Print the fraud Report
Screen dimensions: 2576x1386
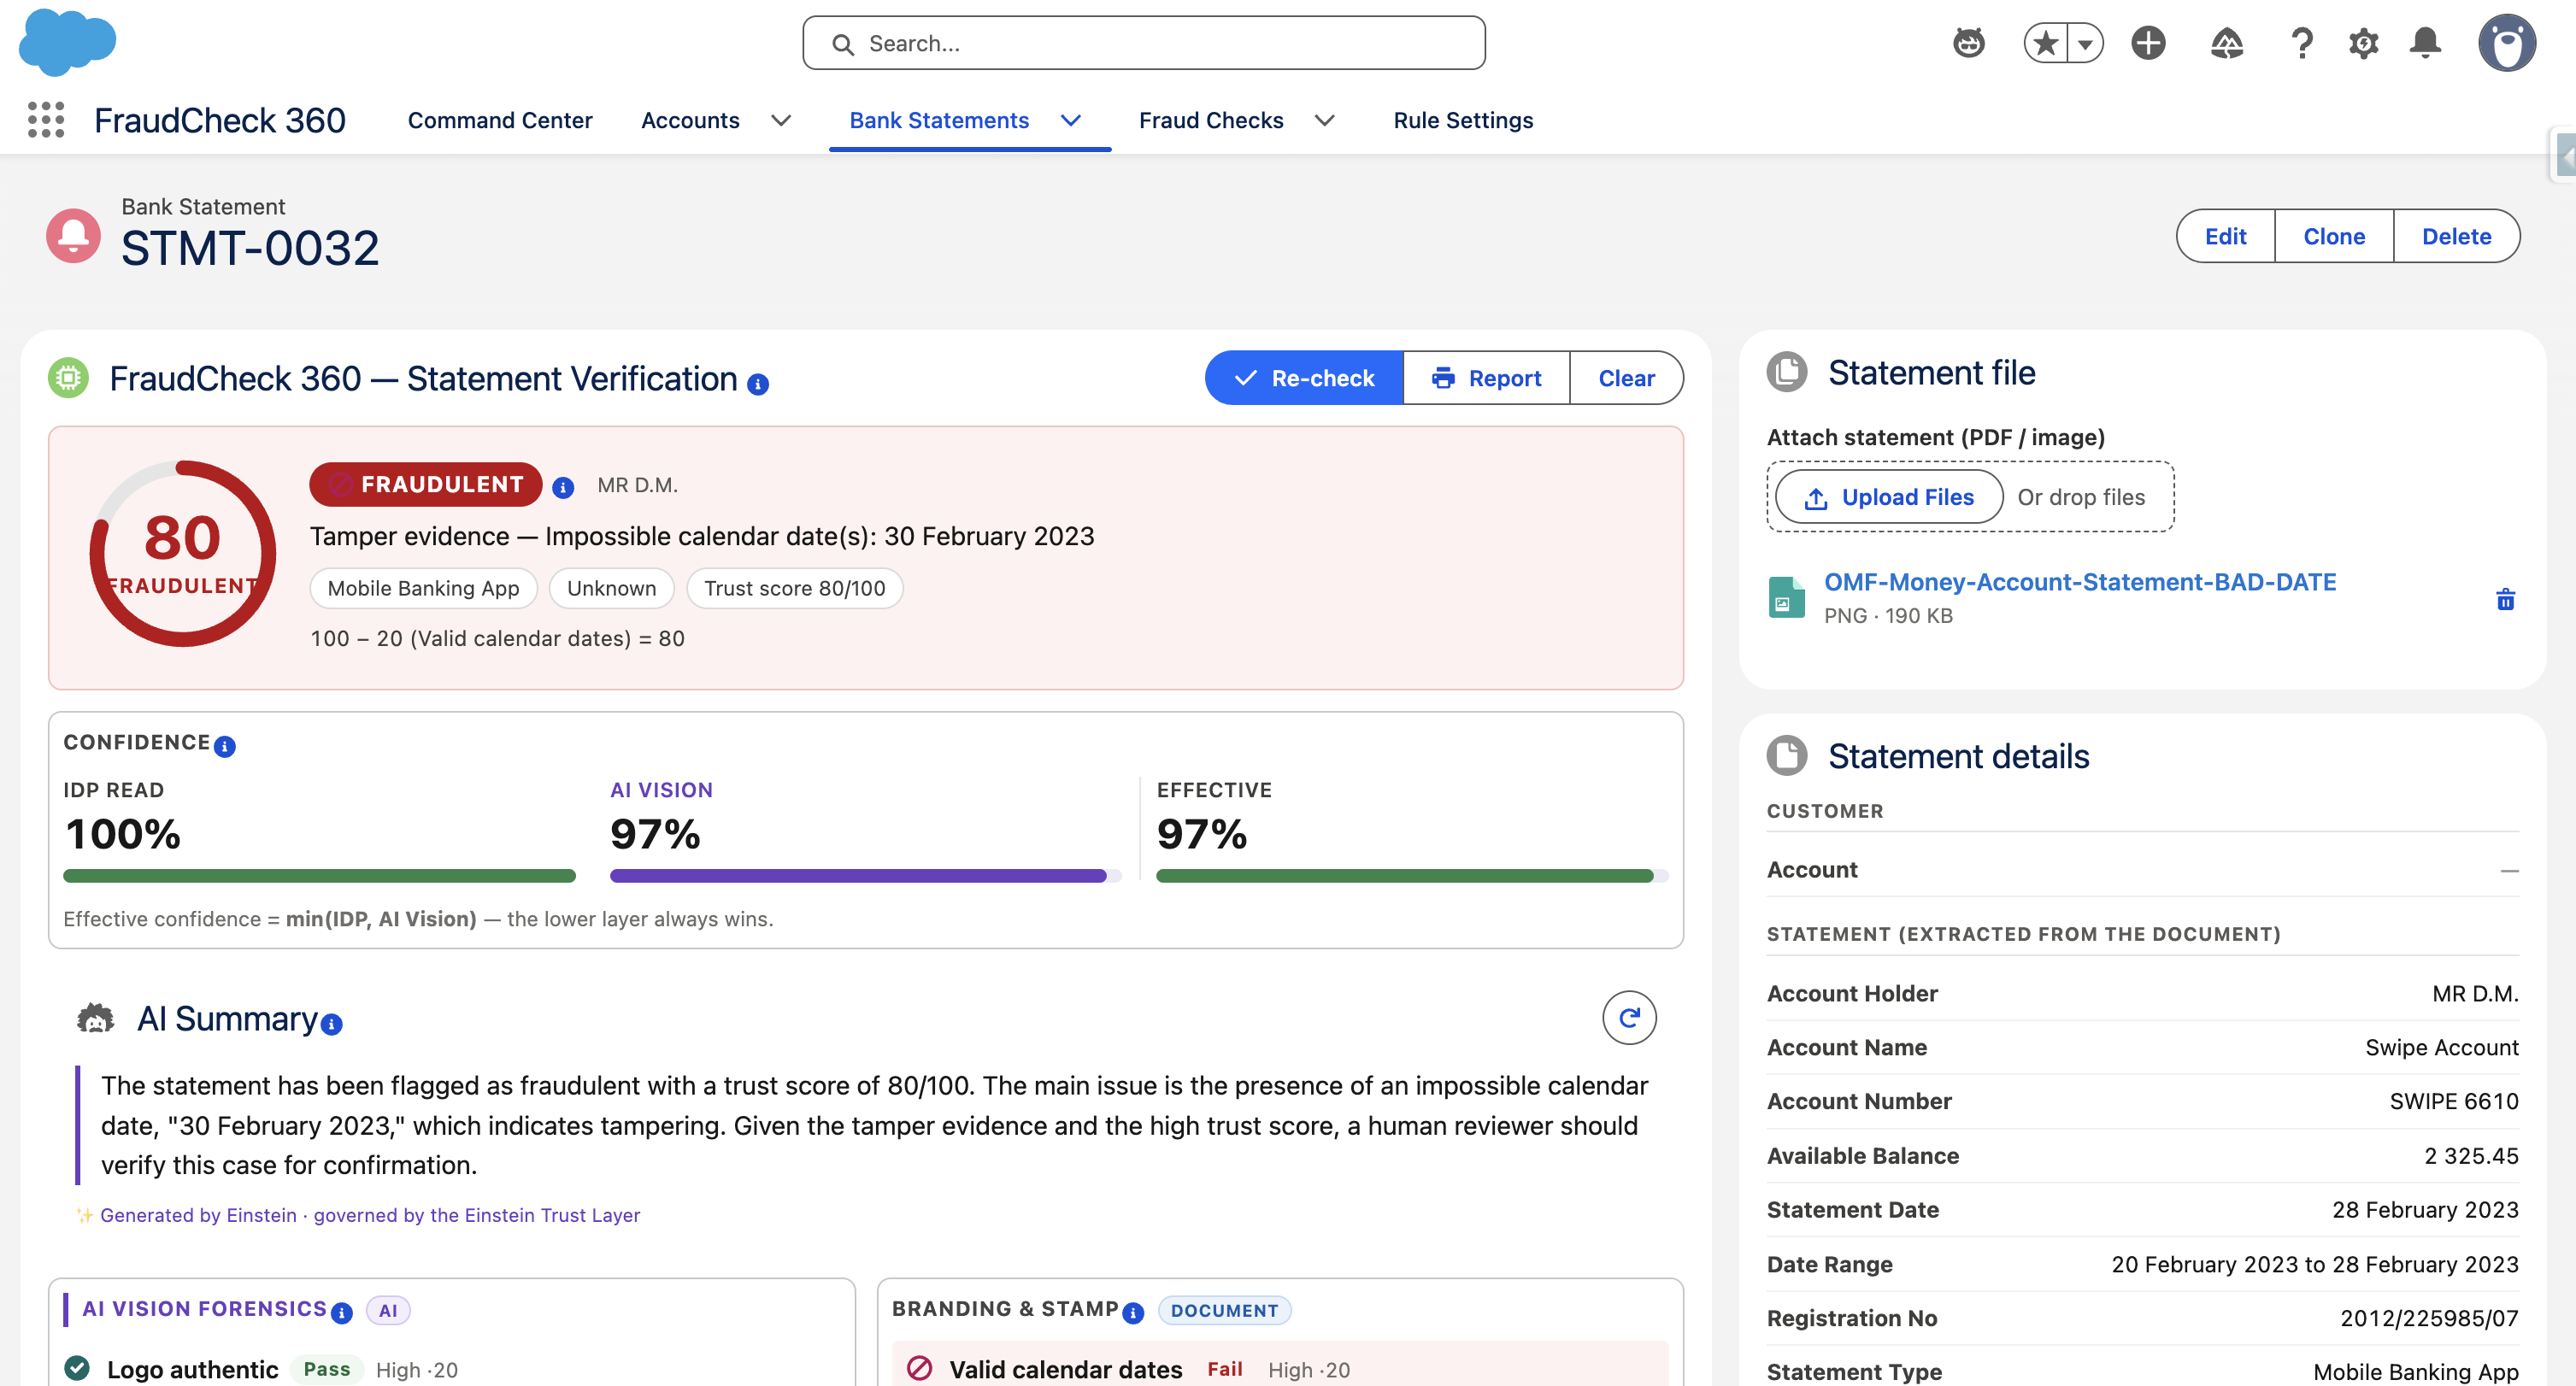(x=1486, y=378)
